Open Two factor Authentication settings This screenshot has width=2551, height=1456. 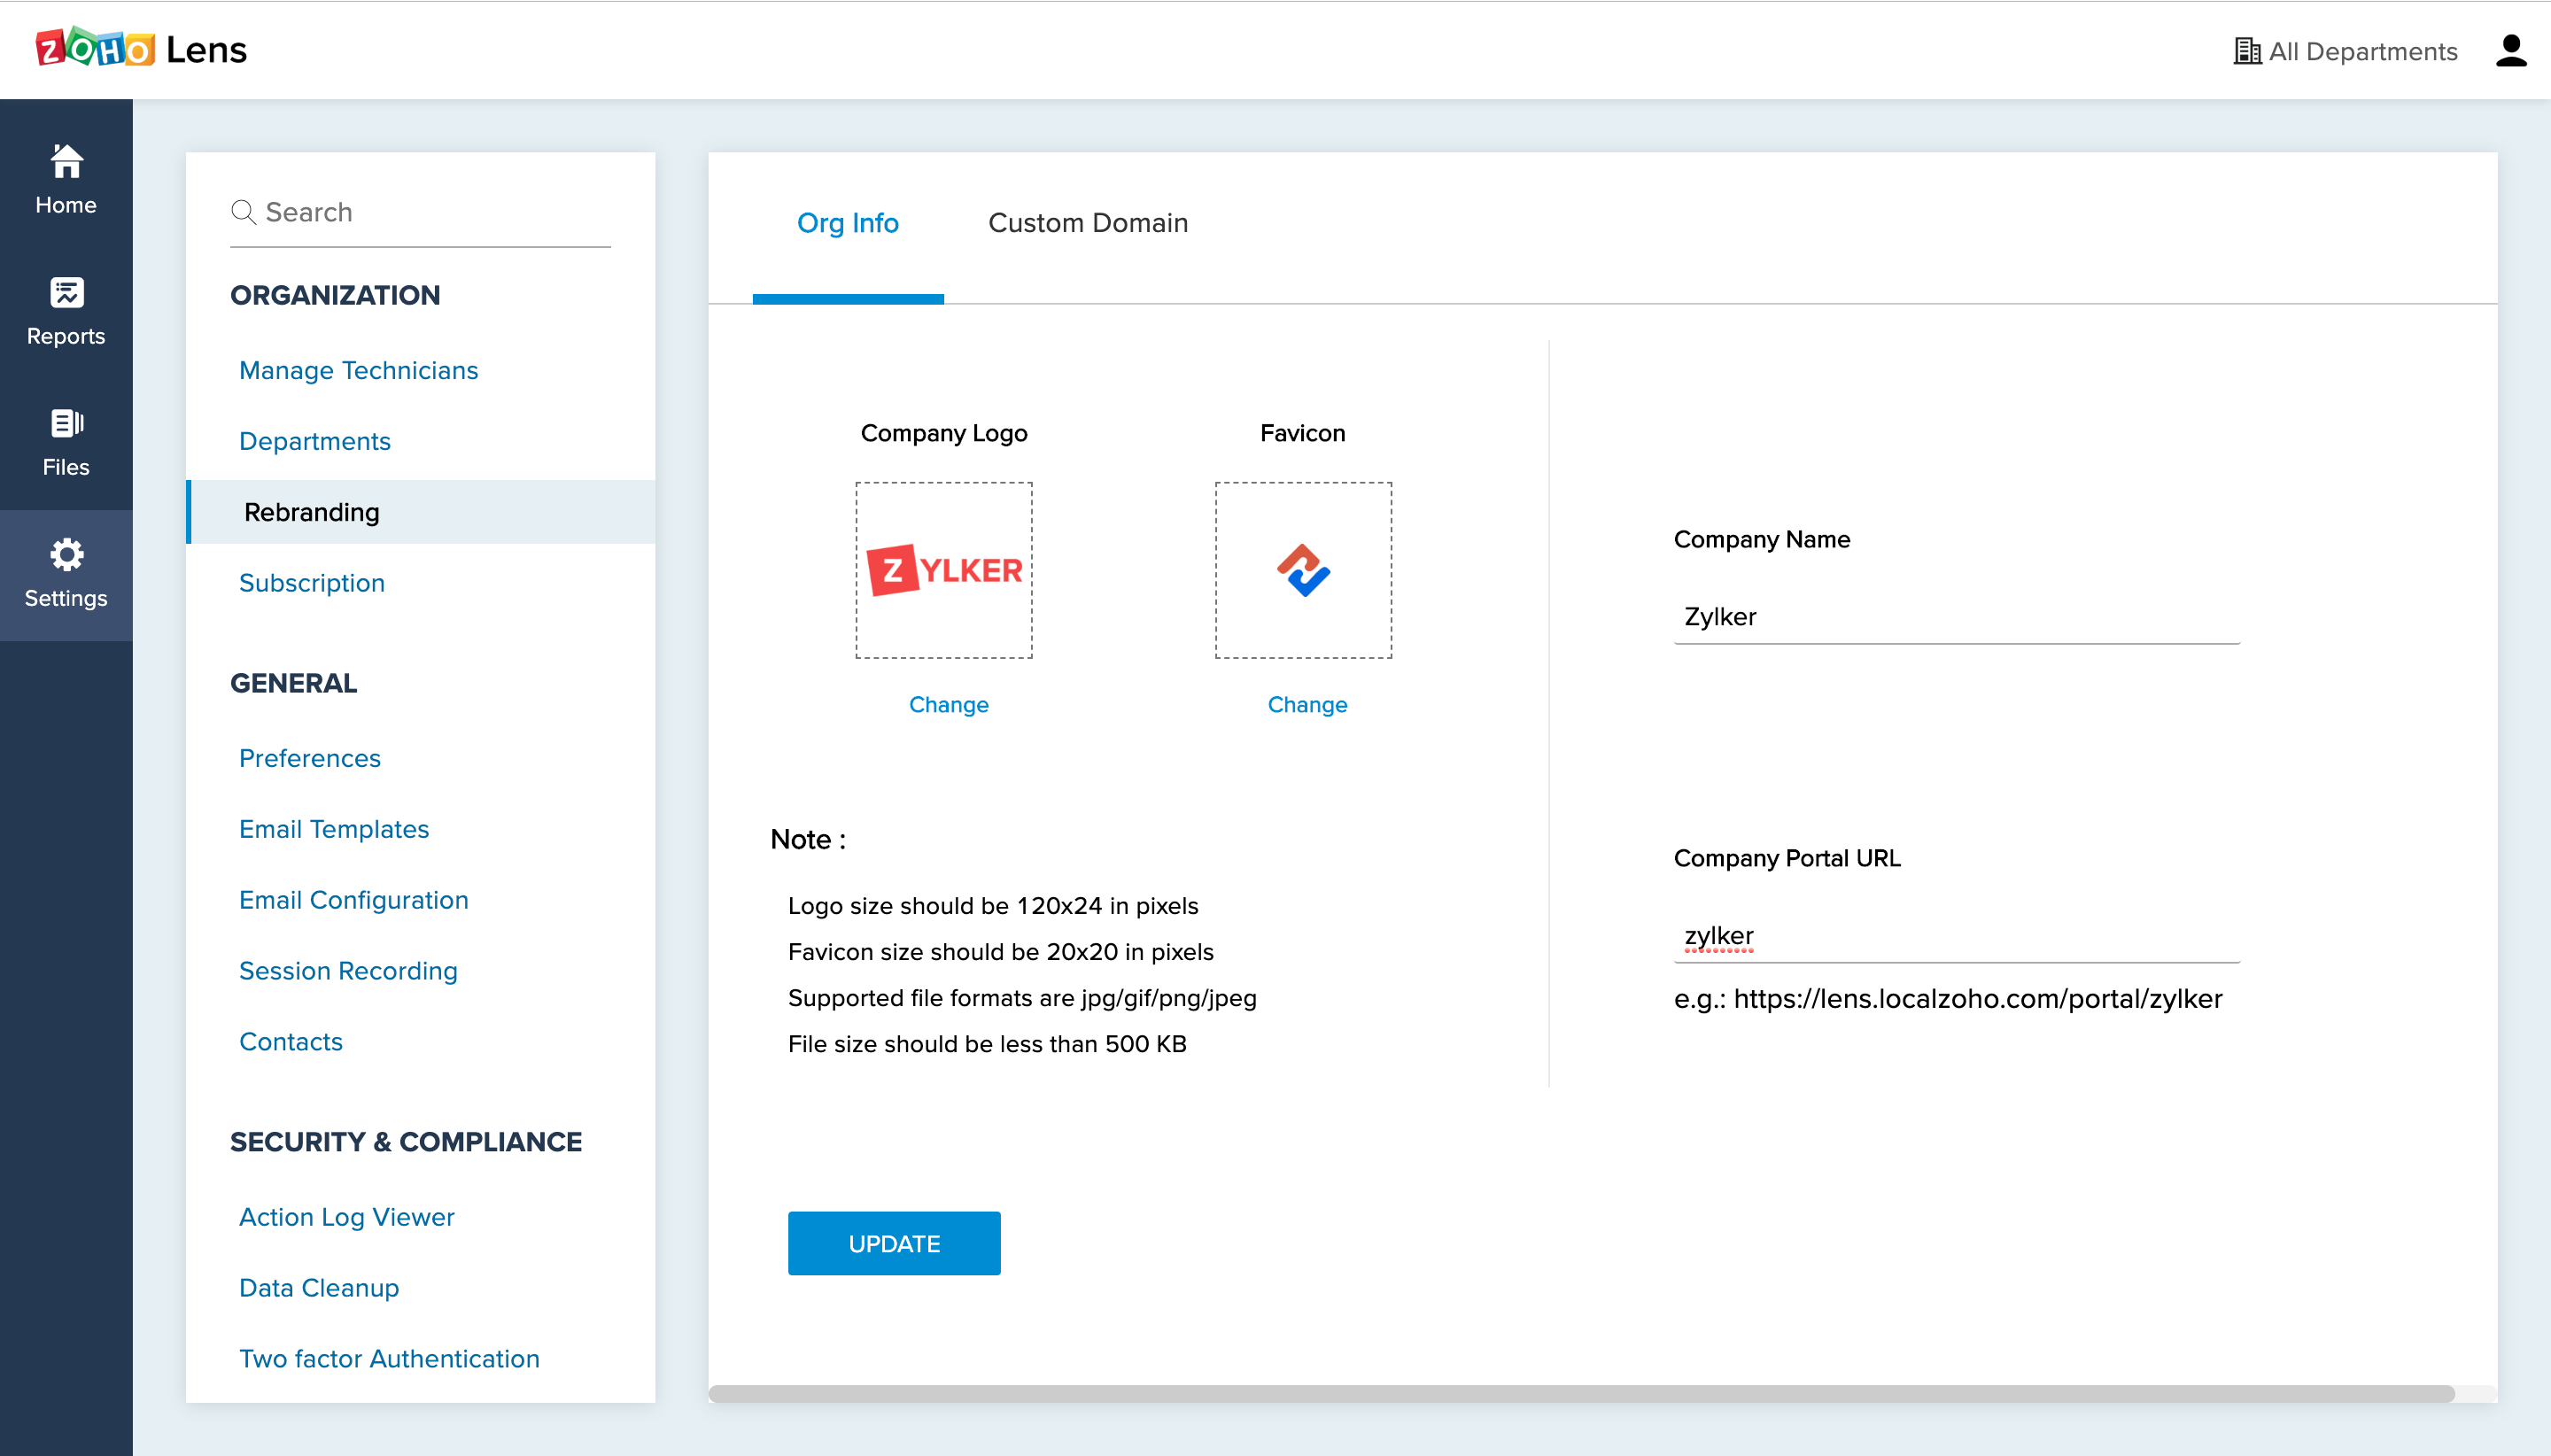pos(389,1358)
